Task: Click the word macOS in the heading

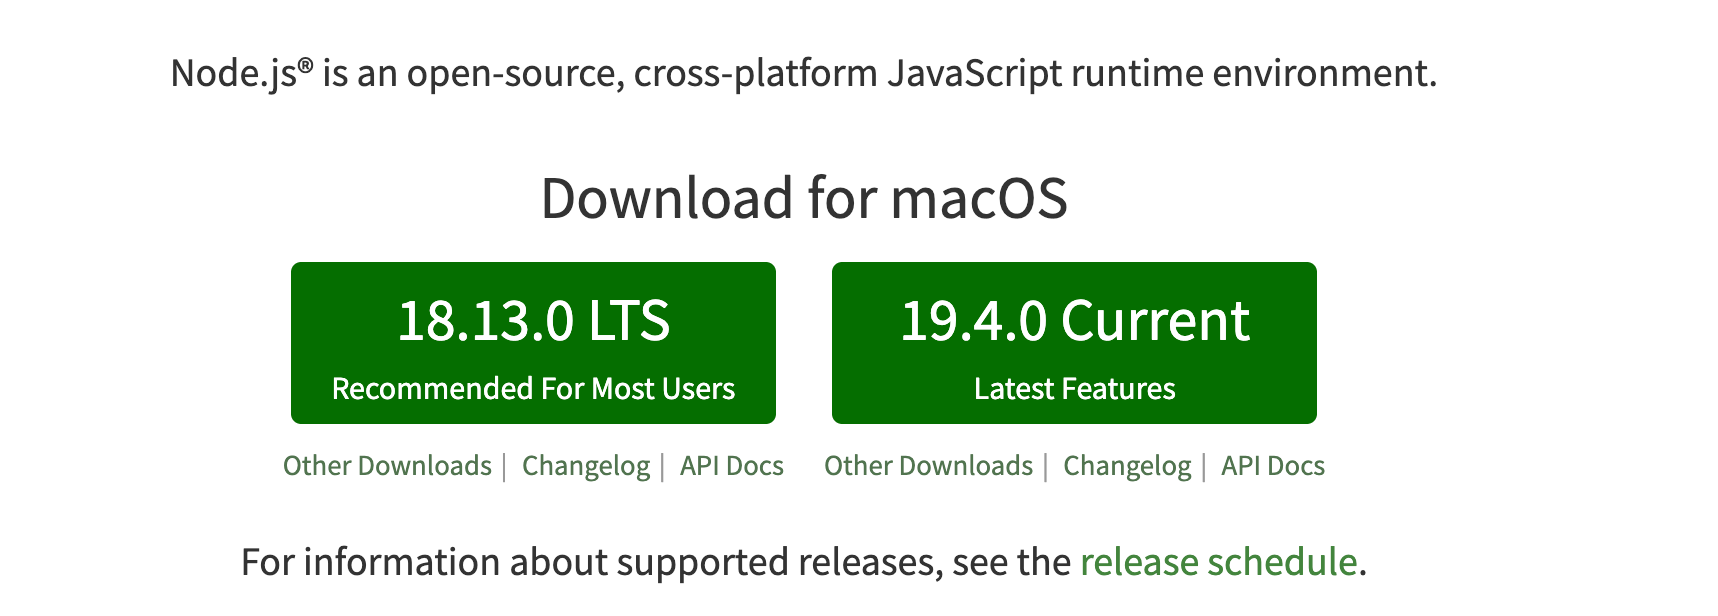Action: 979,198
